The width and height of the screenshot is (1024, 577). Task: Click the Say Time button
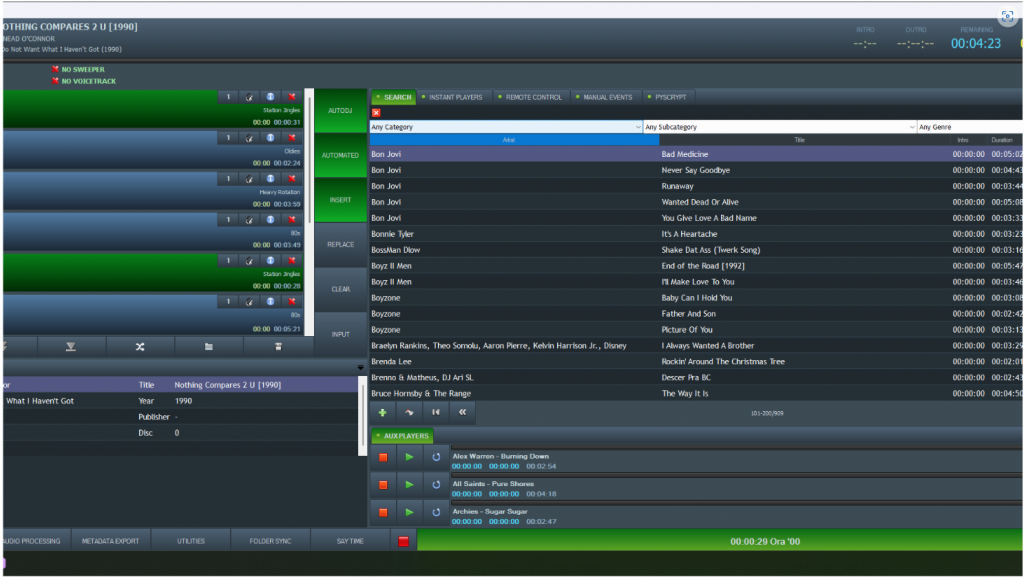tap(350, 541)
